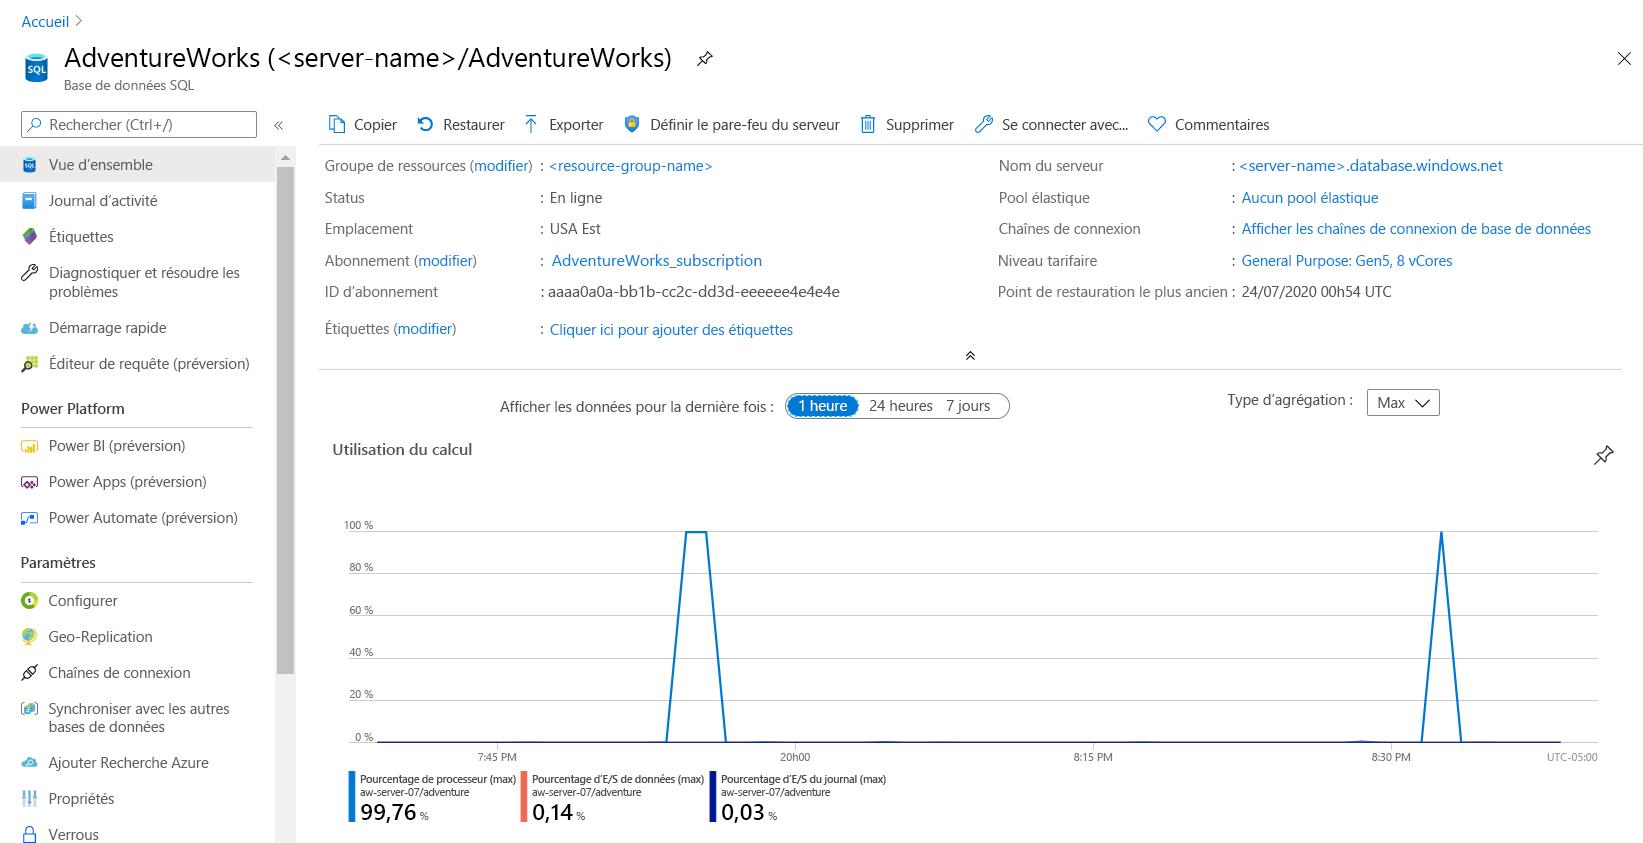Click the Se connecter avec wrench icon
The height and width of the screenshot is (843, 1643).
click(984, 124)
